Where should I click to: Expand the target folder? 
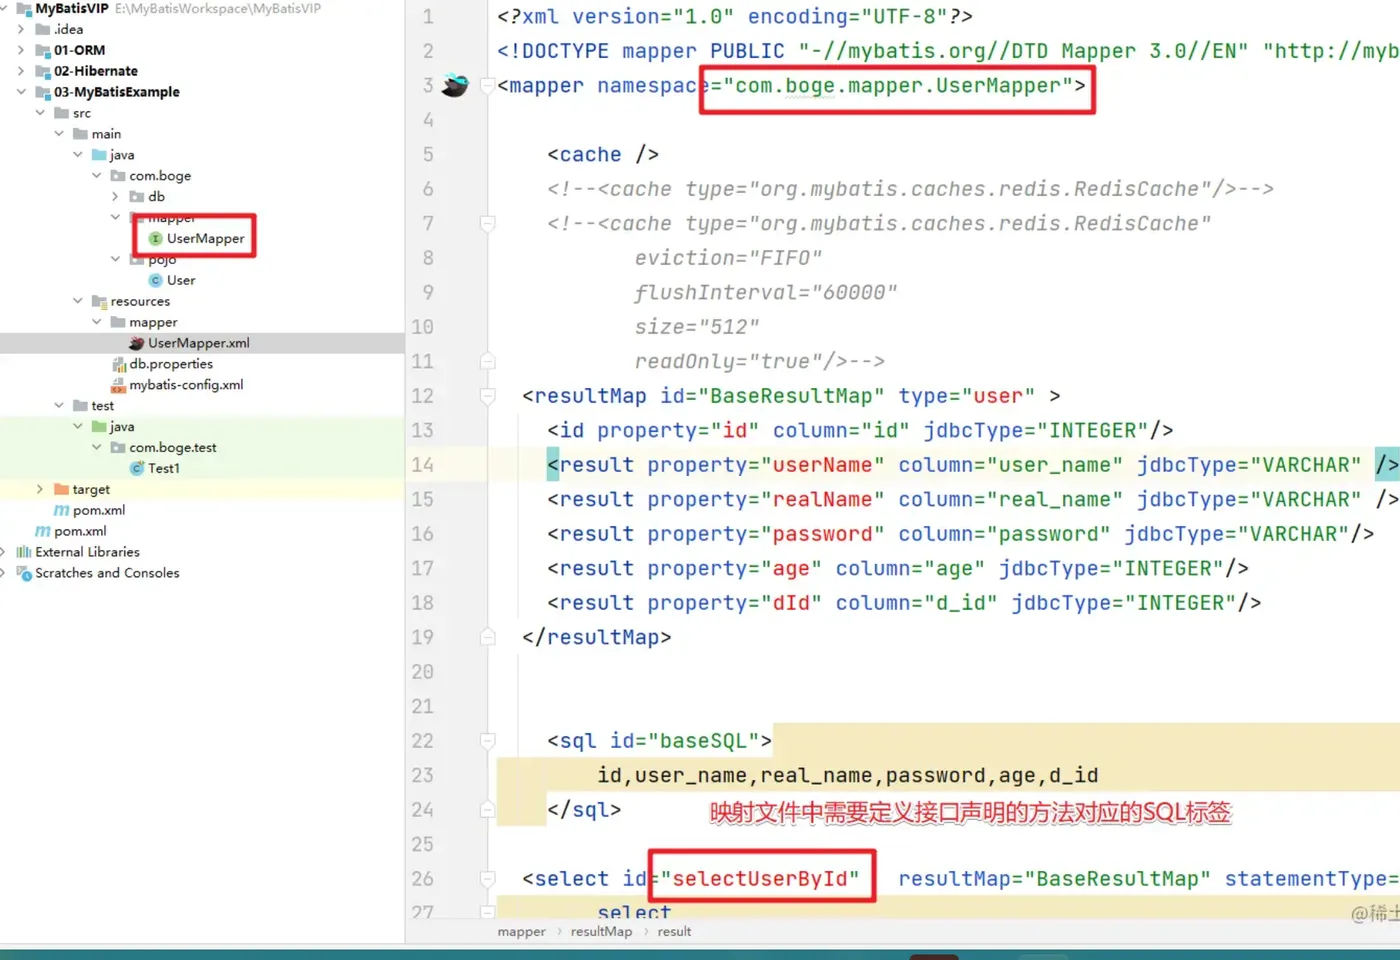pos(40,490)
